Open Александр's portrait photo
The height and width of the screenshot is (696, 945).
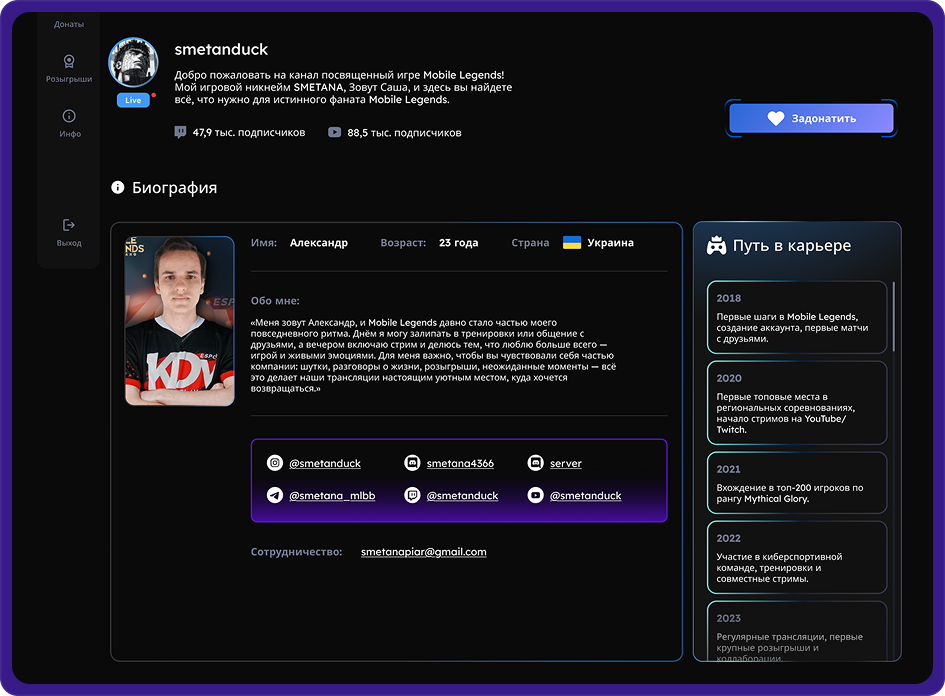(180, 321)
